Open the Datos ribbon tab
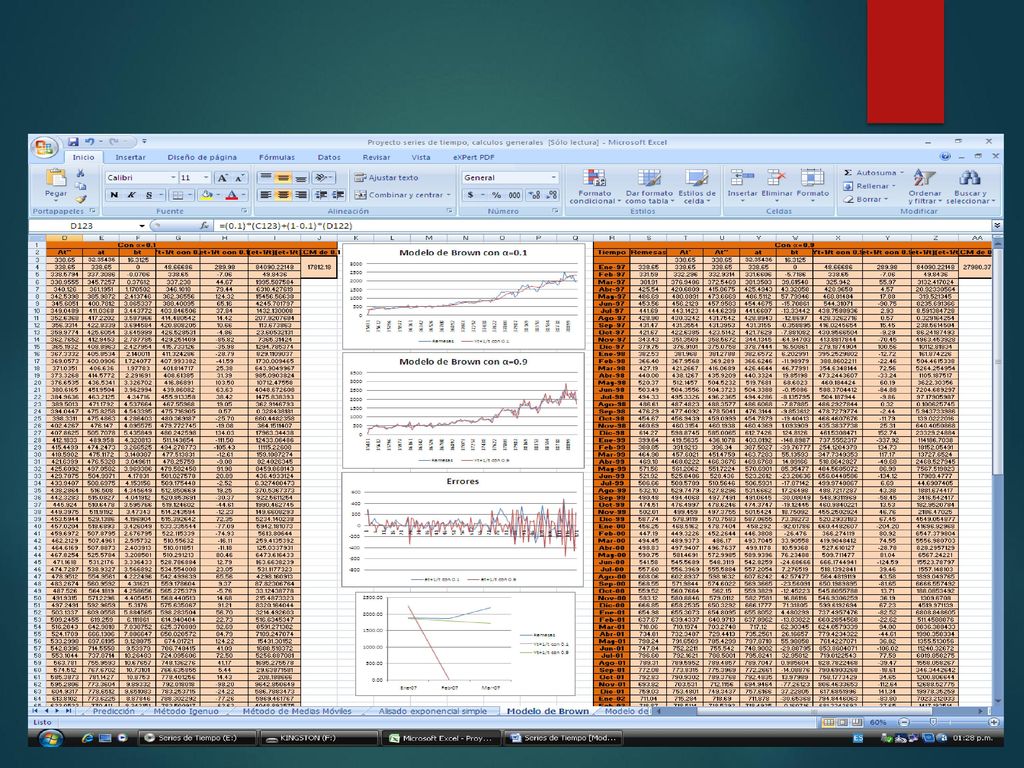This screenshot has width=1024, height=768. click(329, 157)
